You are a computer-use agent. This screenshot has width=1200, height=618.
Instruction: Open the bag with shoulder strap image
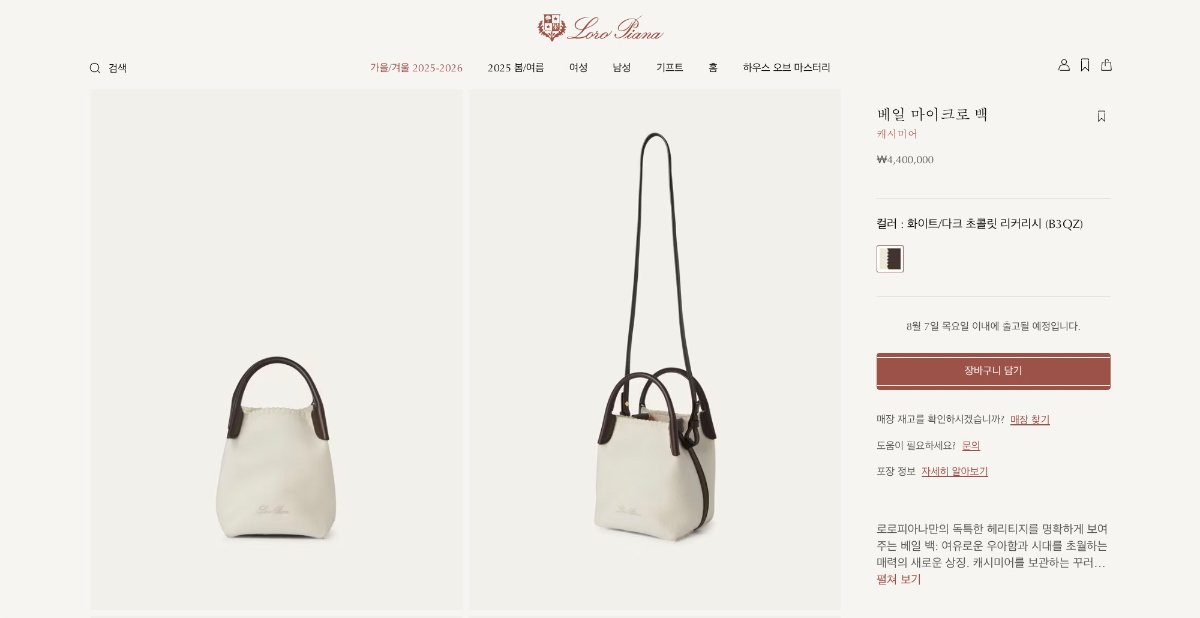655,350
